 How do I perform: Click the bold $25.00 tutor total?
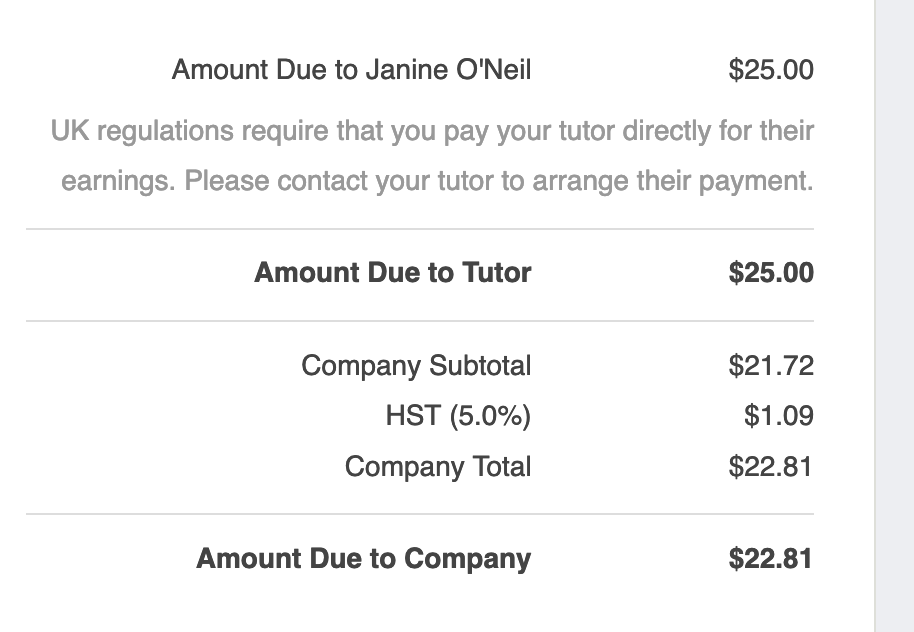coord(771,273)
